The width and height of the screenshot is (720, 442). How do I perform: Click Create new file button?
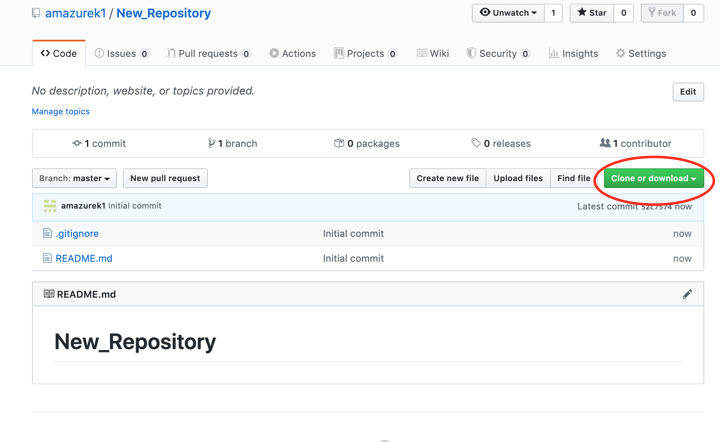pos(448,178)
